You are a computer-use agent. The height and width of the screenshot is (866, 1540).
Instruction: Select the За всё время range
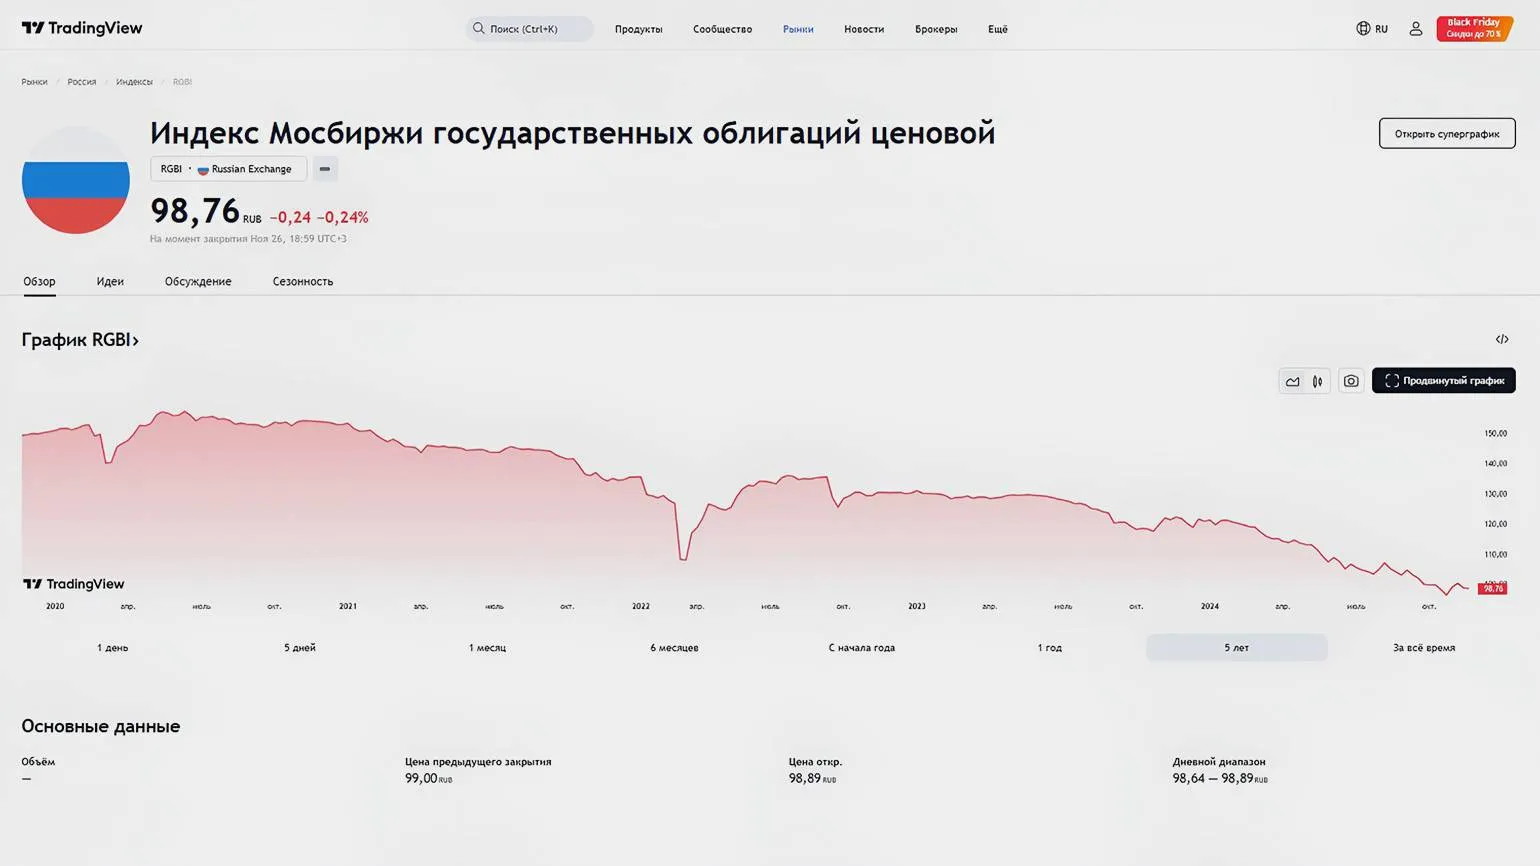1423,648
